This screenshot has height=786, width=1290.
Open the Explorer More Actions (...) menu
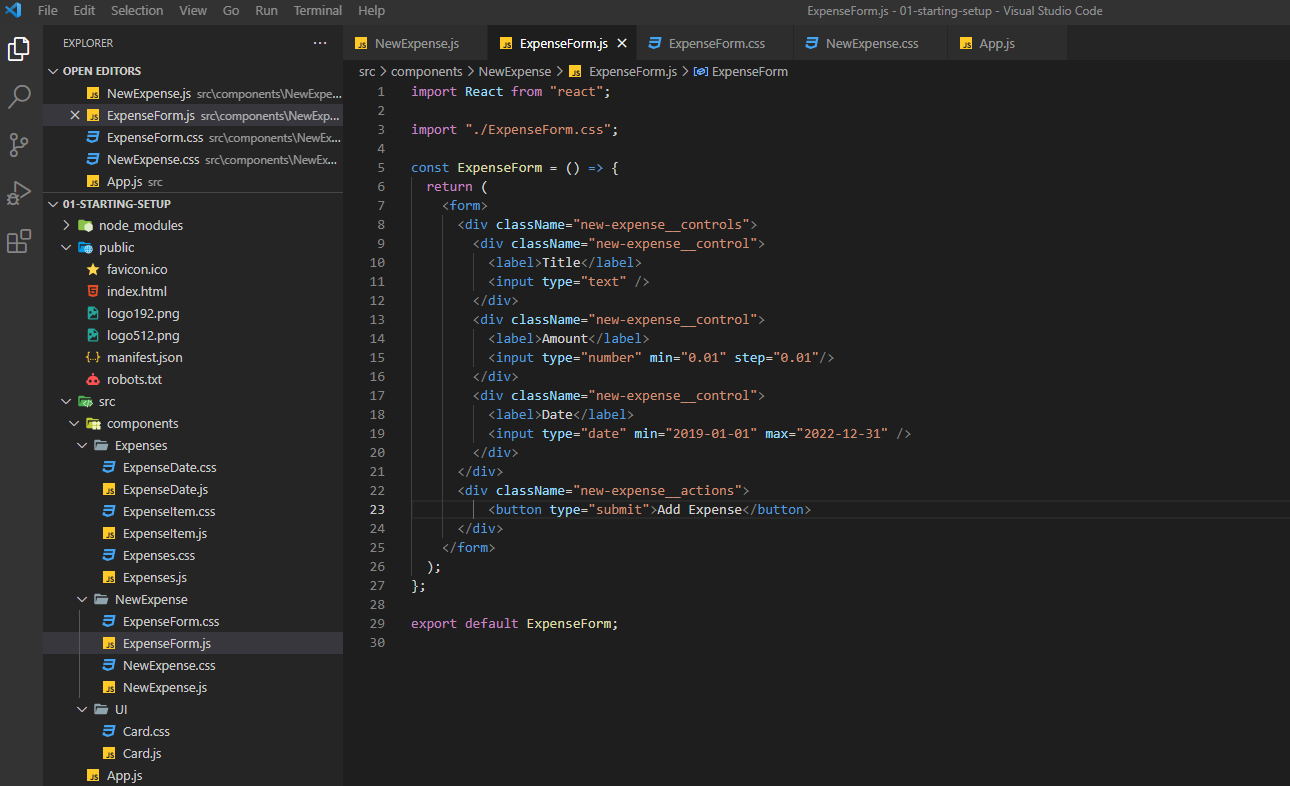click(320, 42)
